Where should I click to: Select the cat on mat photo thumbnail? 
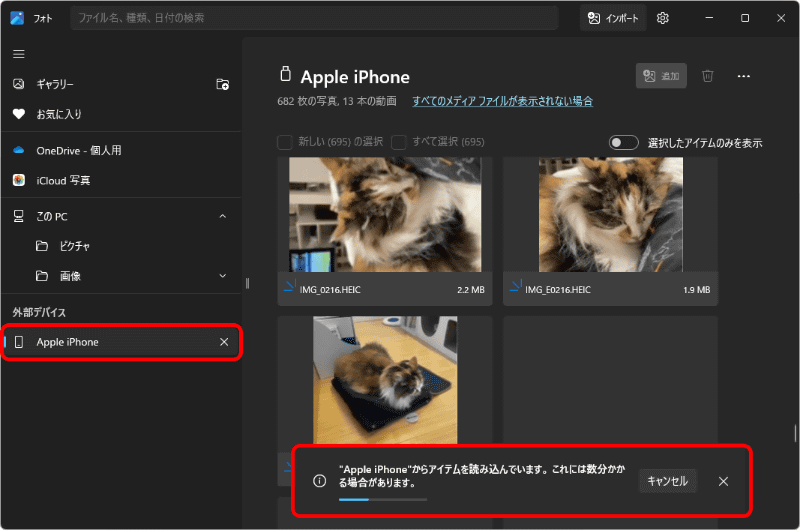[x=385, y=380]
